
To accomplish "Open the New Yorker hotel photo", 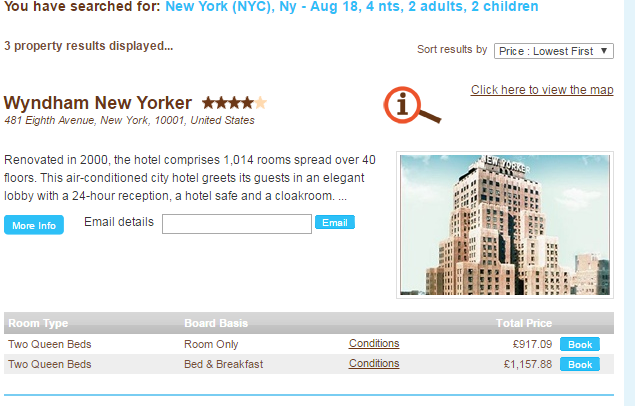I will click(504, 224).
